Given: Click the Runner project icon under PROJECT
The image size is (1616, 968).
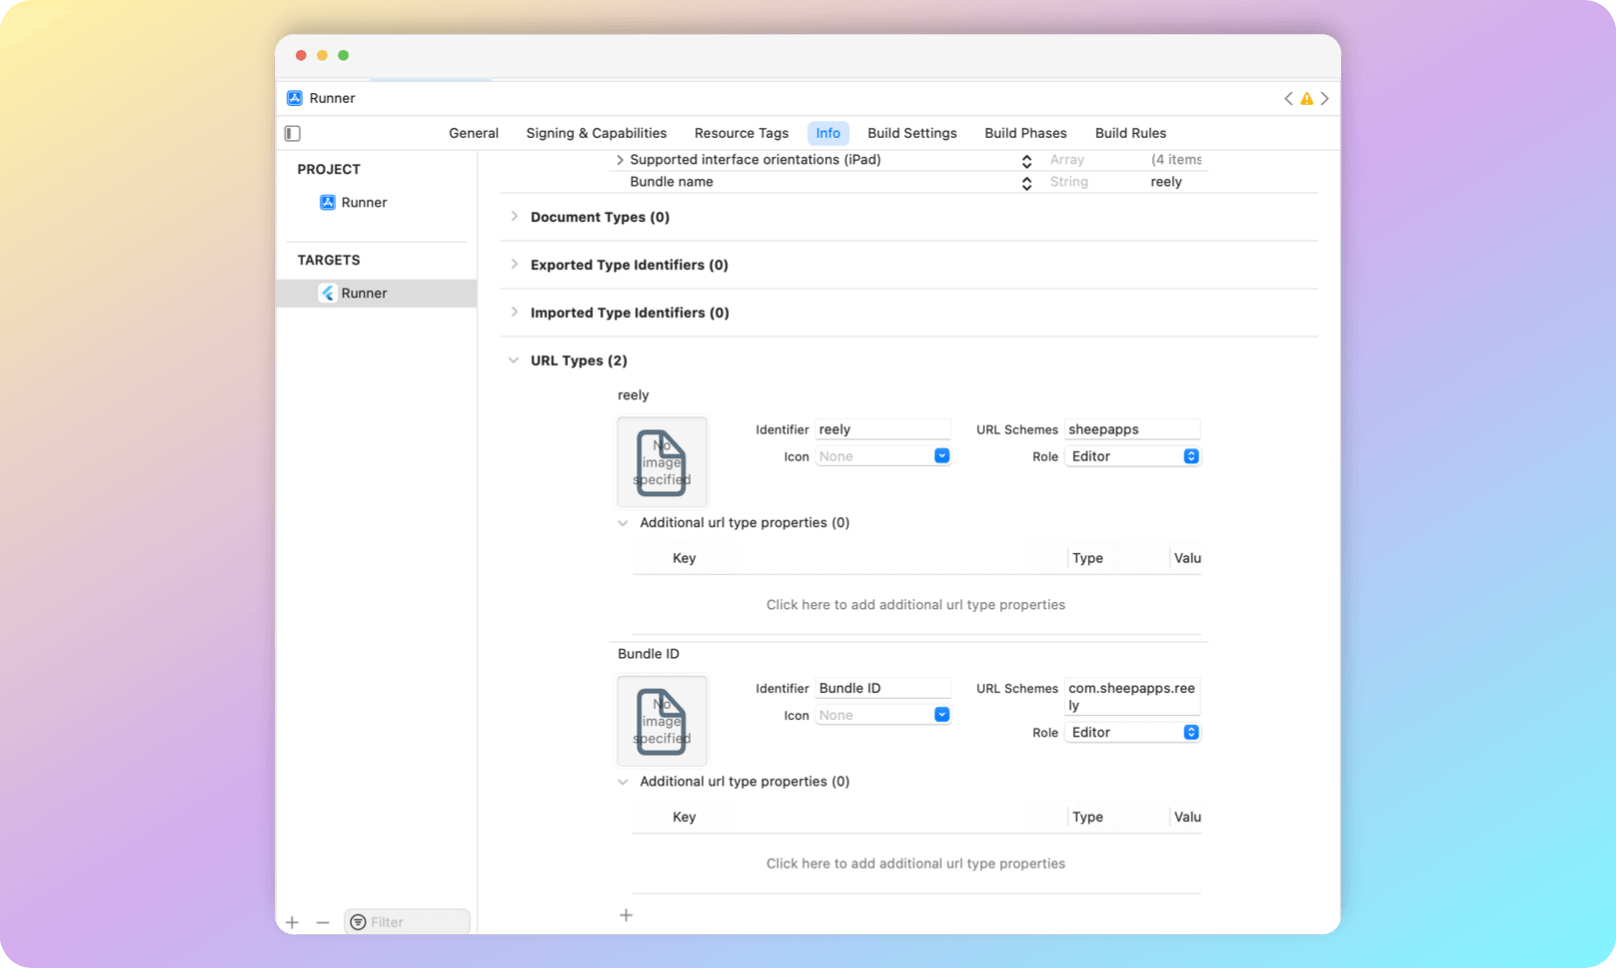Looking at the screenshot, I should [x=328, y=202].
